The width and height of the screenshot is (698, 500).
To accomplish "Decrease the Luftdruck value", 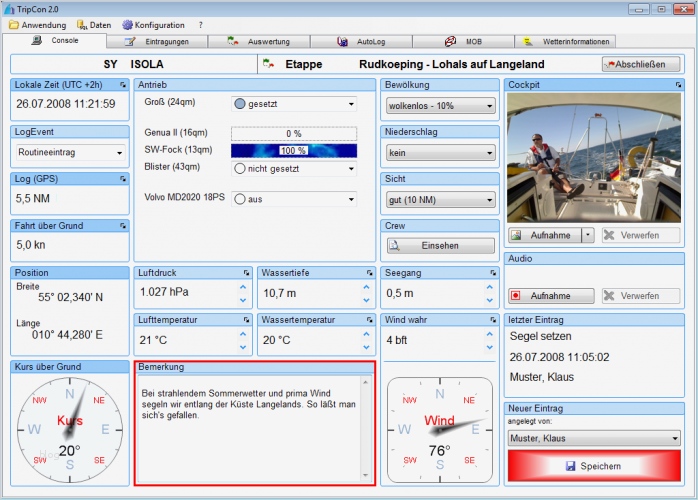I will pos(243,300).
